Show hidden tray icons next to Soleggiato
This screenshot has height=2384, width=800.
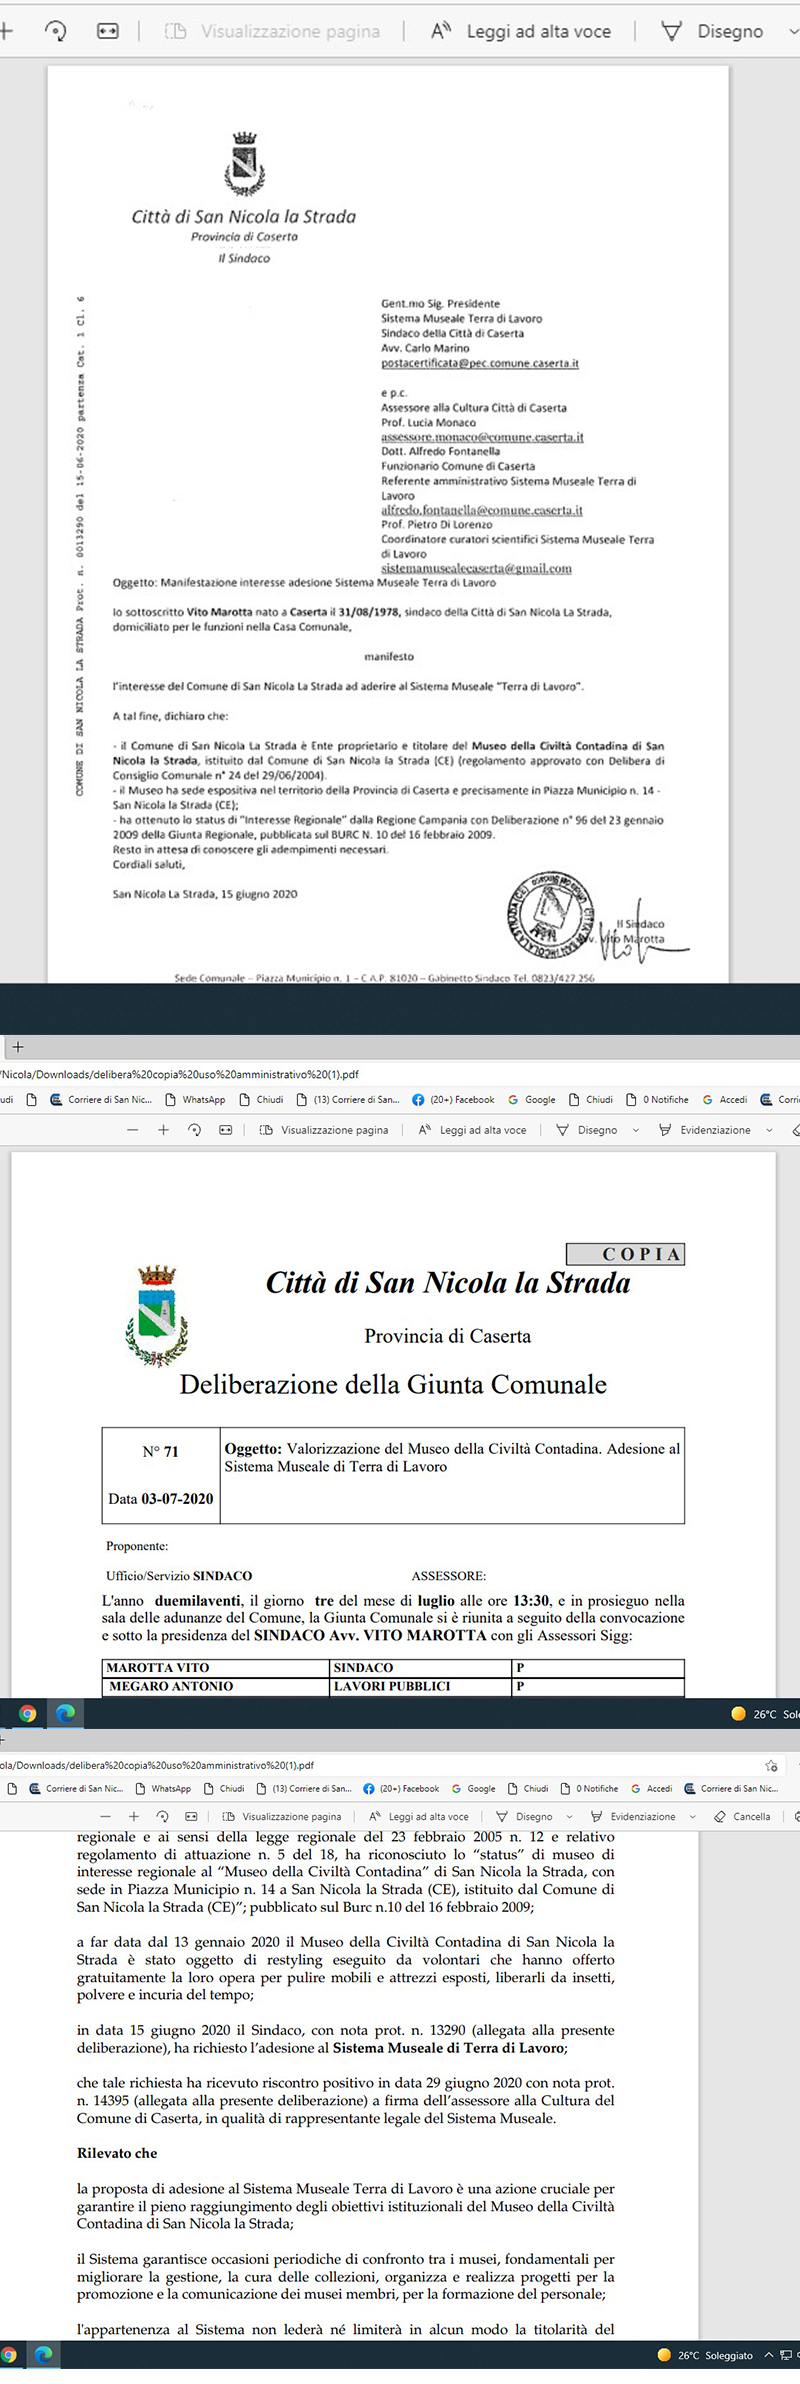(769, 2355)
